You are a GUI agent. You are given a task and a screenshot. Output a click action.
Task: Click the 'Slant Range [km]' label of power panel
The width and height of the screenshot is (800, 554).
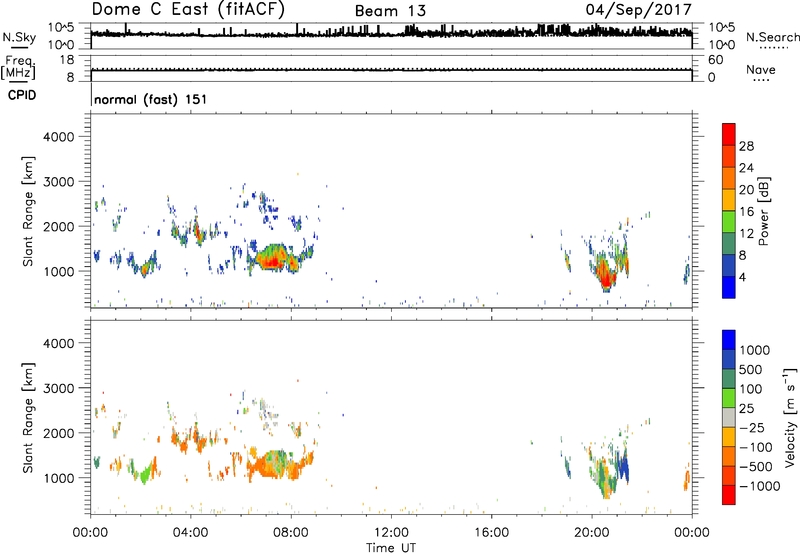point(28,211)
